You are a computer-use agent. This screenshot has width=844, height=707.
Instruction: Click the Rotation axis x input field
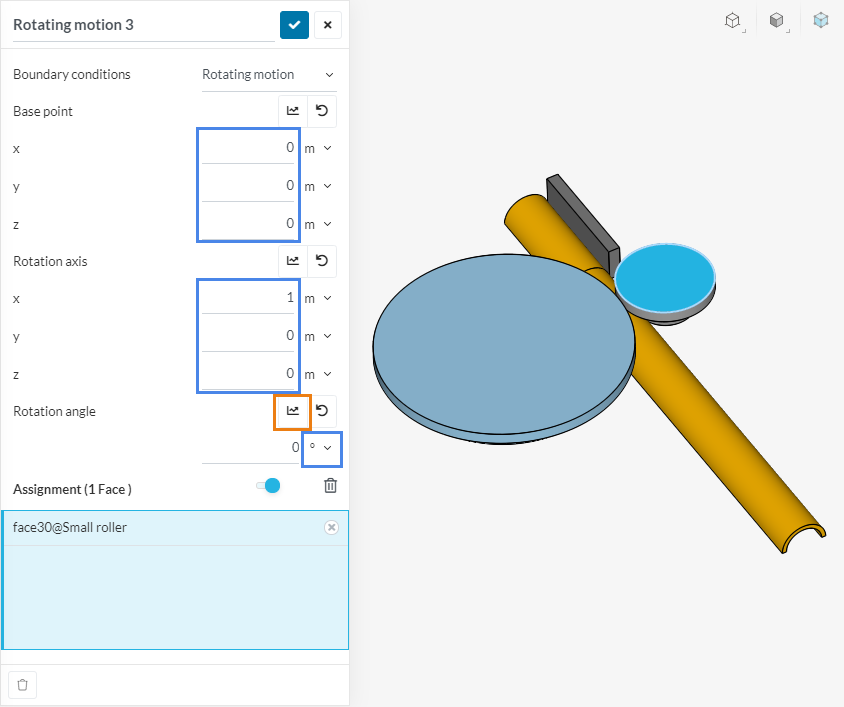(249, 298)
